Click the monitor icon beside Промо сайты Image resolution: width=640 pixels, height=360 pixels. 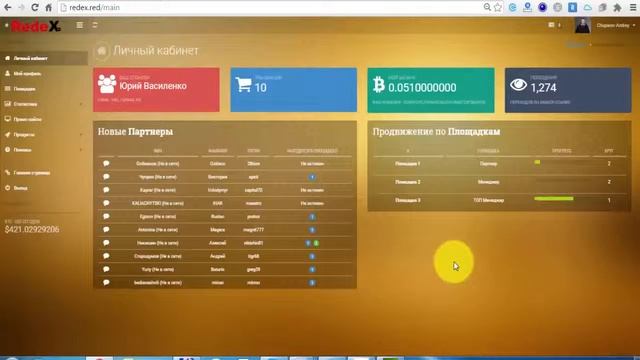[7, 119]
